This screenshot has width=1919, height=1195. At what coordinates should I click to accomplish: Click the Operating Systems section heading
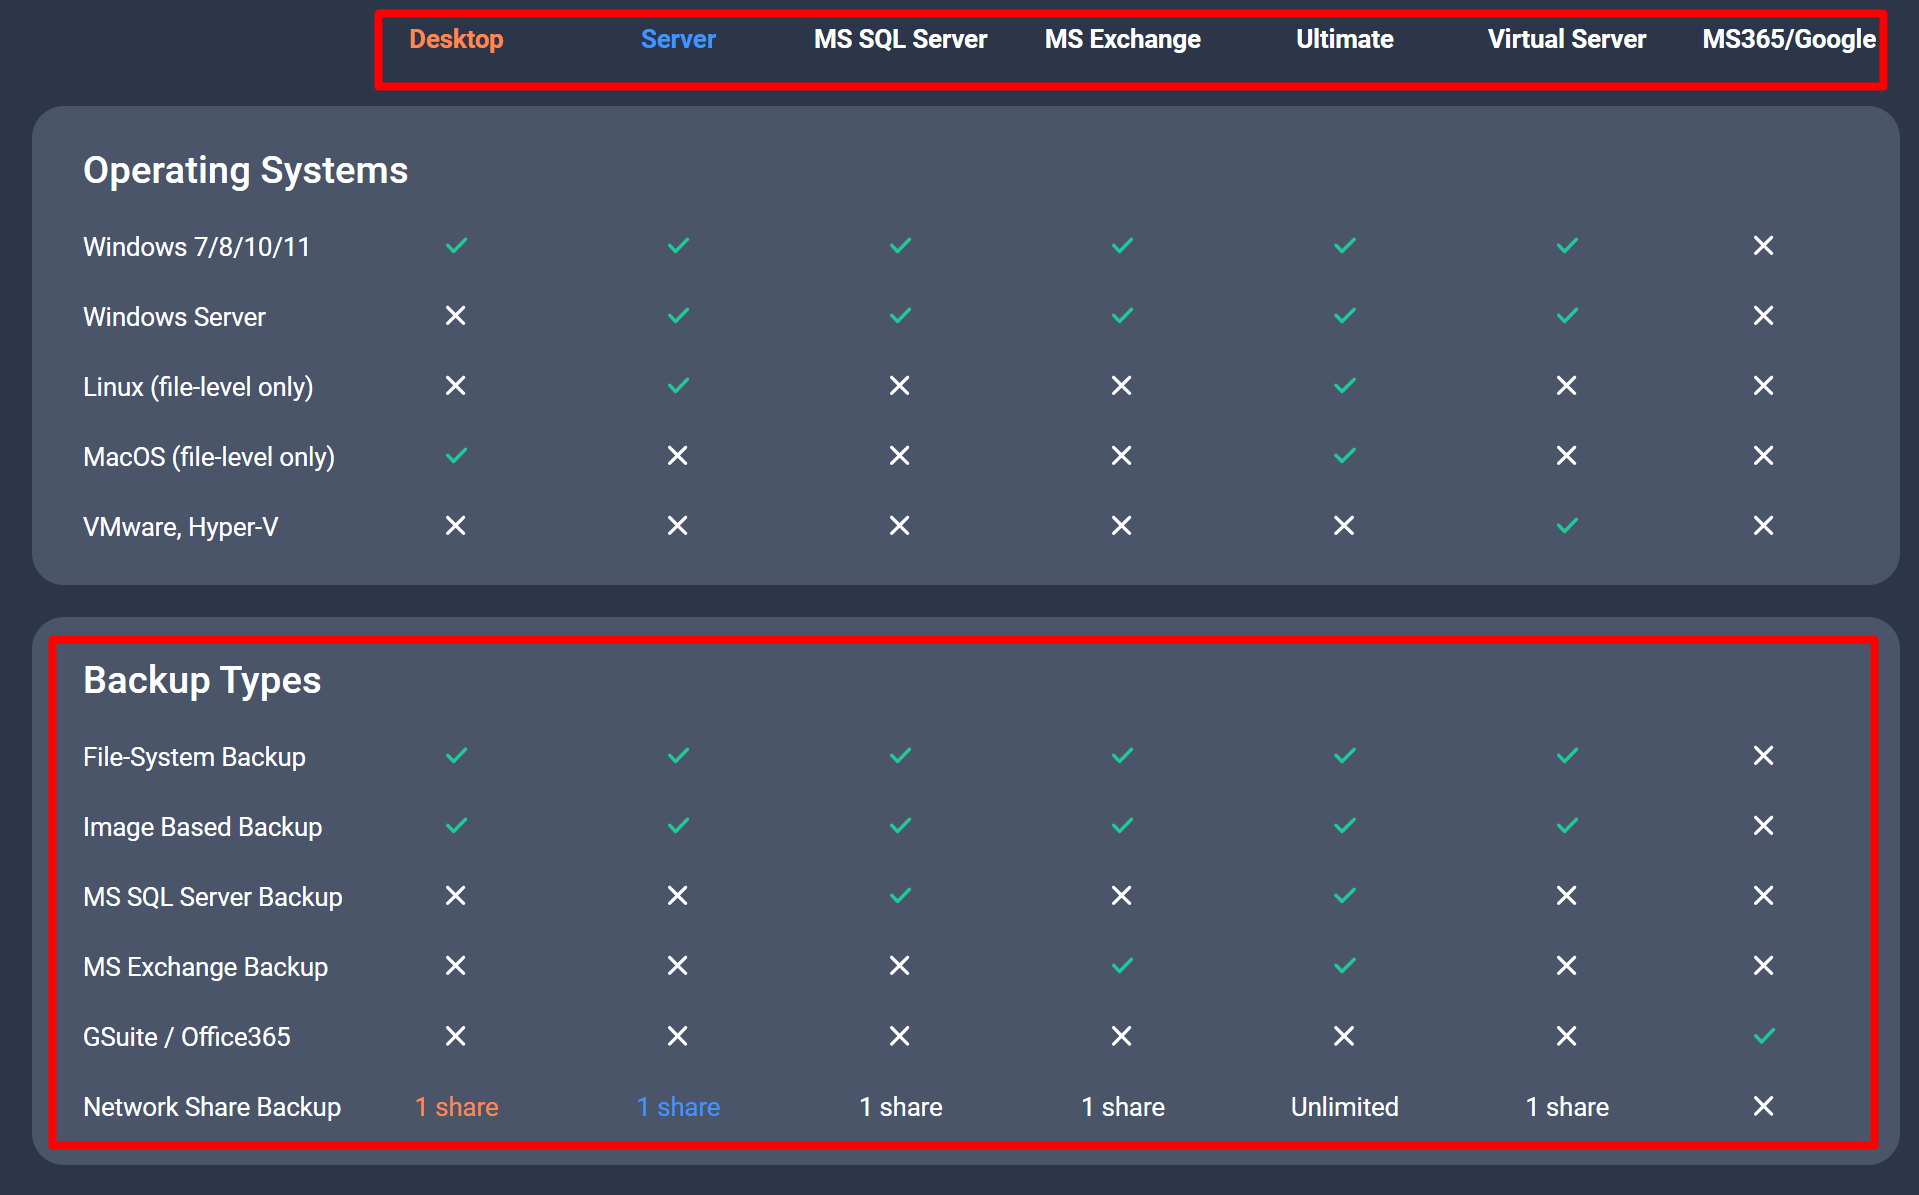point(245,170)
